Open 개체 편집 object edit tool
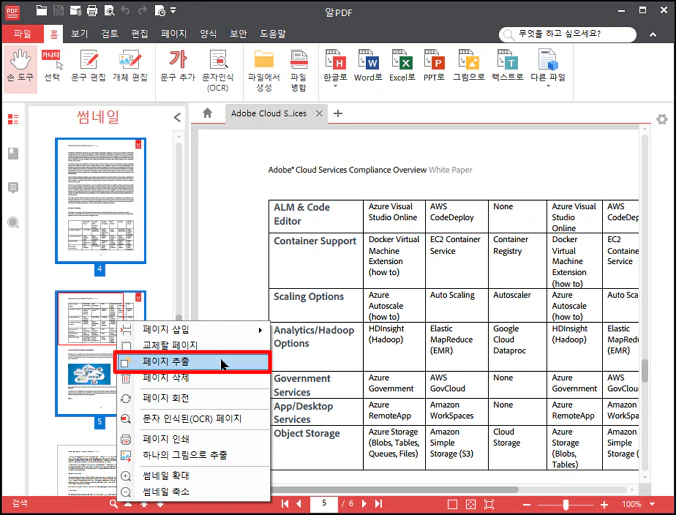 (x=130, y=67)
